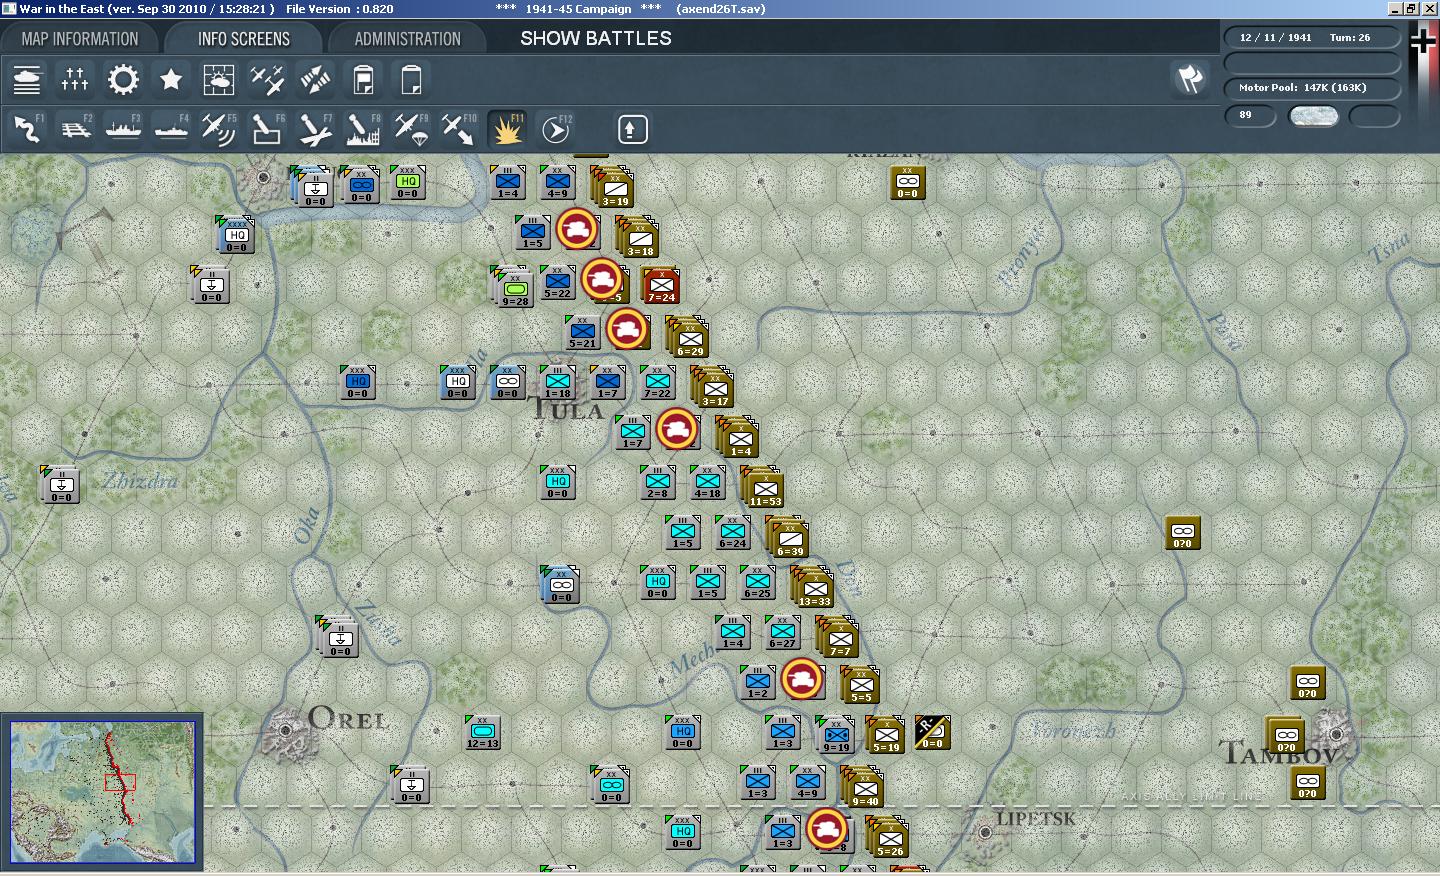Enable F6 bomb unit mode
Screen dimensions: 1440x876
point(267,129)
